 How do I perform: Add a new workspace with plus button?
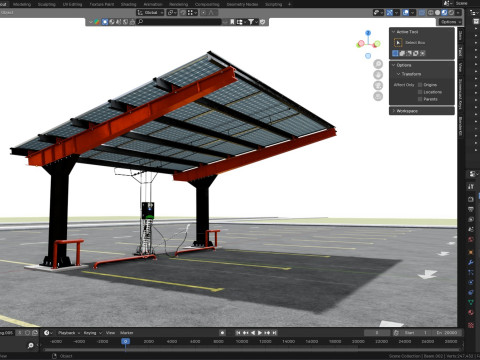click(289, 4)
